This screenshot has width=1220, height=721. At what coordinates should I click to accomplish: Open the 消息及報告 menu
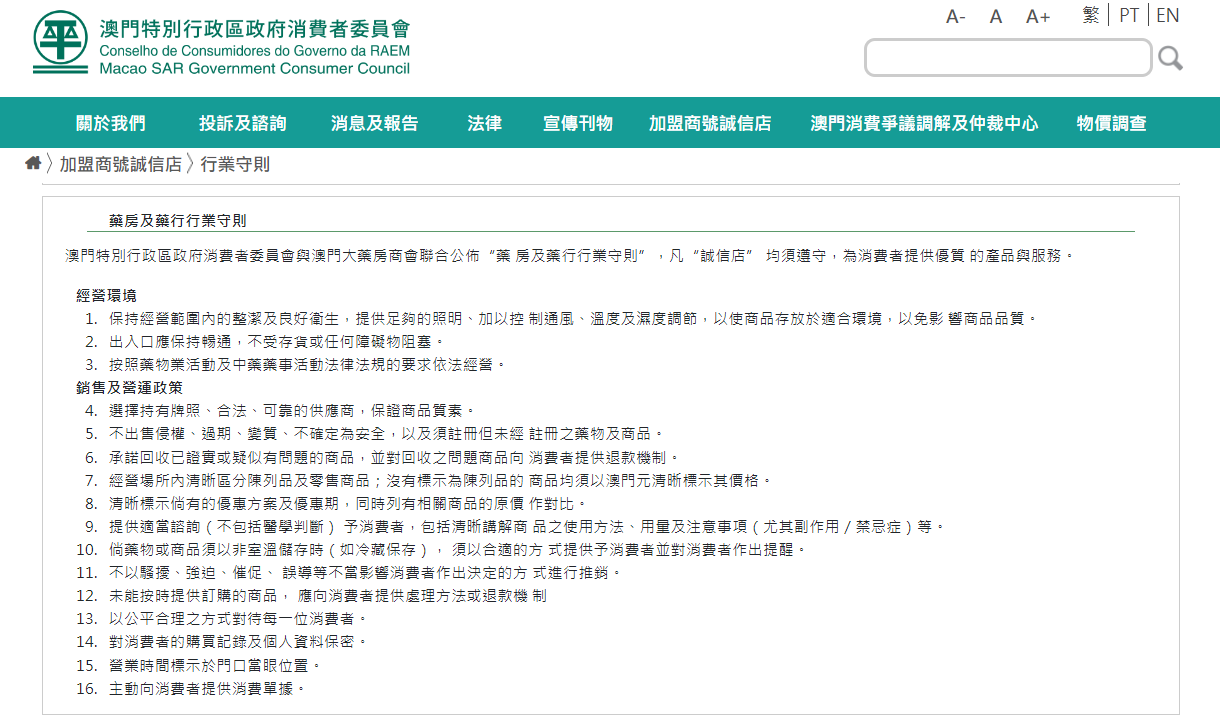click(x=374, y=124)
